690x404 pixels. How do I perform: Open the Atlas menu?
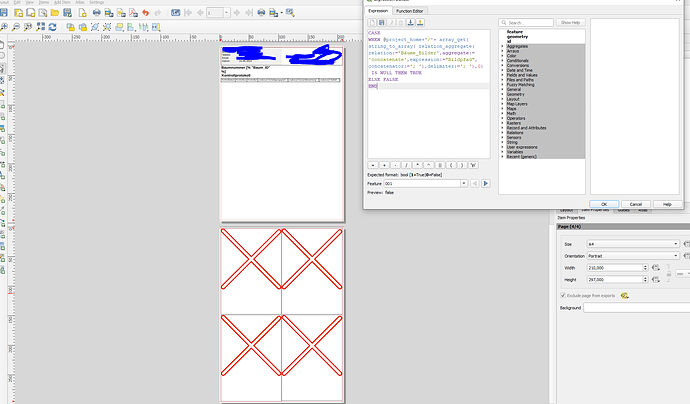point(80,2)
